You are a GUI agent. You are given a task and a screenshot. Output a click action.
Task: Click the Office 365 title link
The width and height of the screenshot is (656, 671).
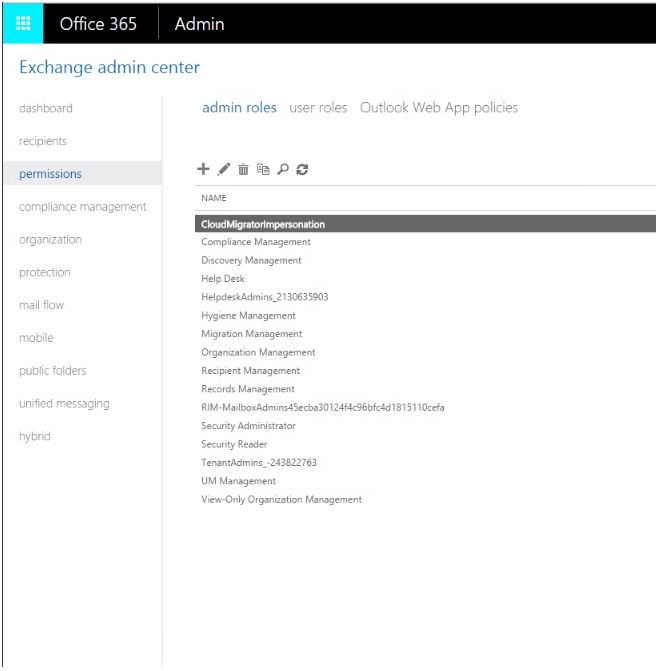(x=98, y=24)
